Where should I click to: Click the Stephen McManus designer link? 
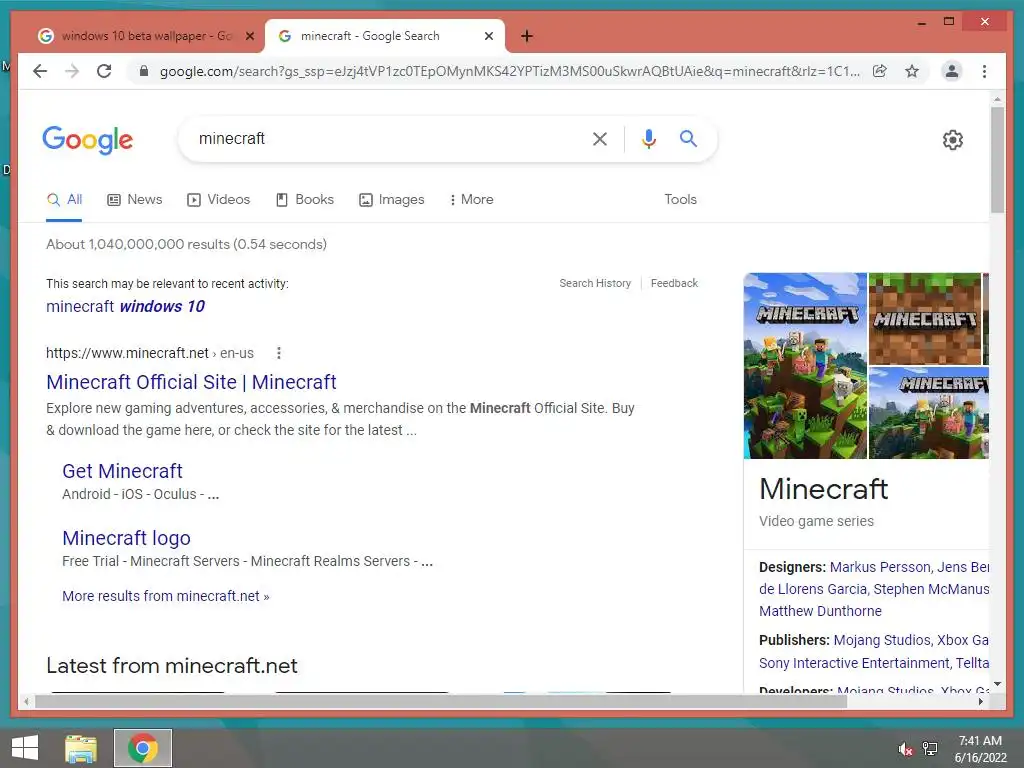(931, 589)
